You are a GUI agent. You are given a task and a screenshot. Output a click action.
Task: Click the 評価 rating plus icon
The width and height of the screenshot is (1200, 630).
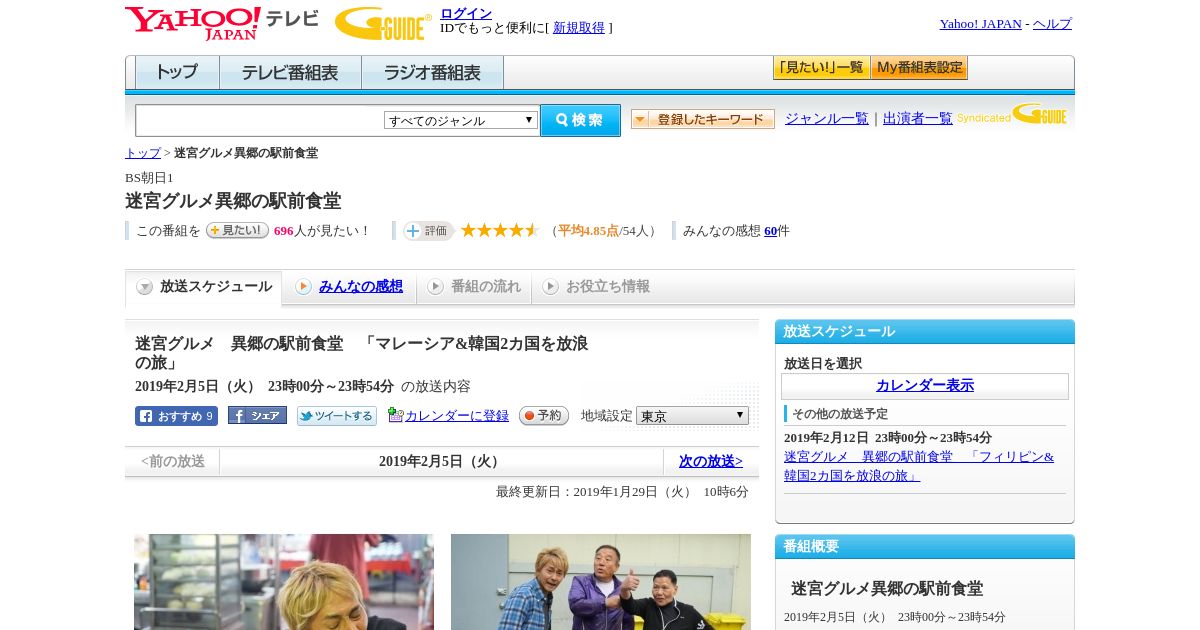point(428,231)
